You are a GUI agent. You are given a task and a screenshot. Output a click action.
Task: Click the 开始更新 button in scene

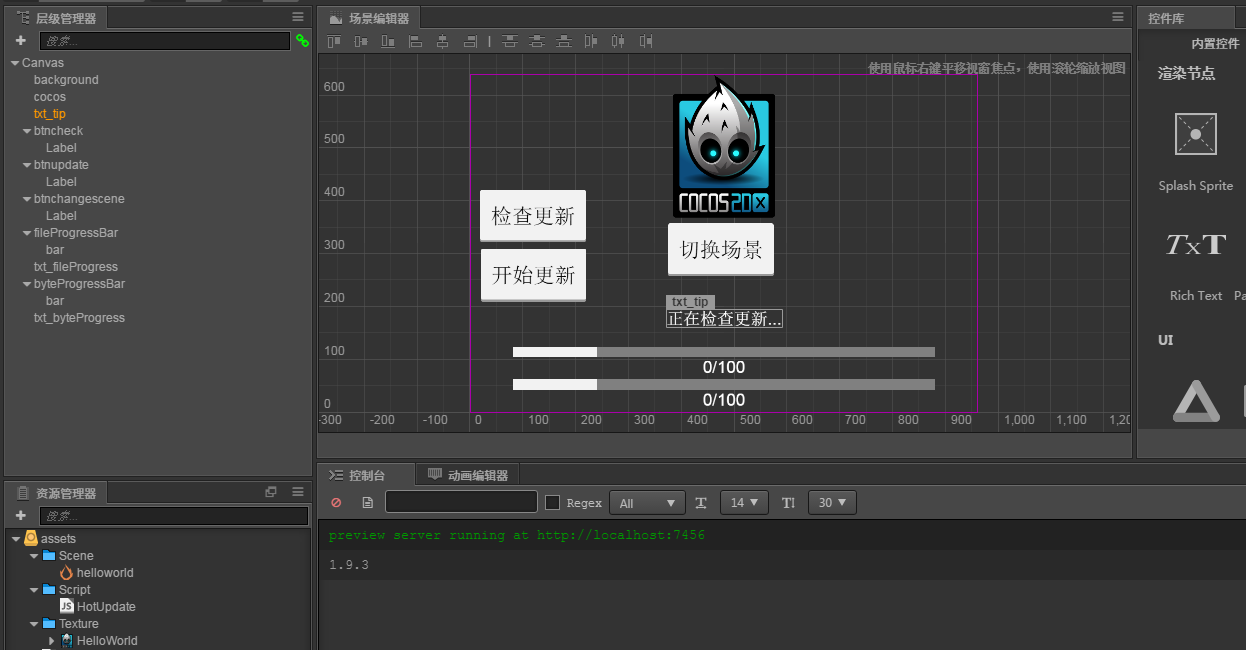pyautogui.click(x=533, y=275)
